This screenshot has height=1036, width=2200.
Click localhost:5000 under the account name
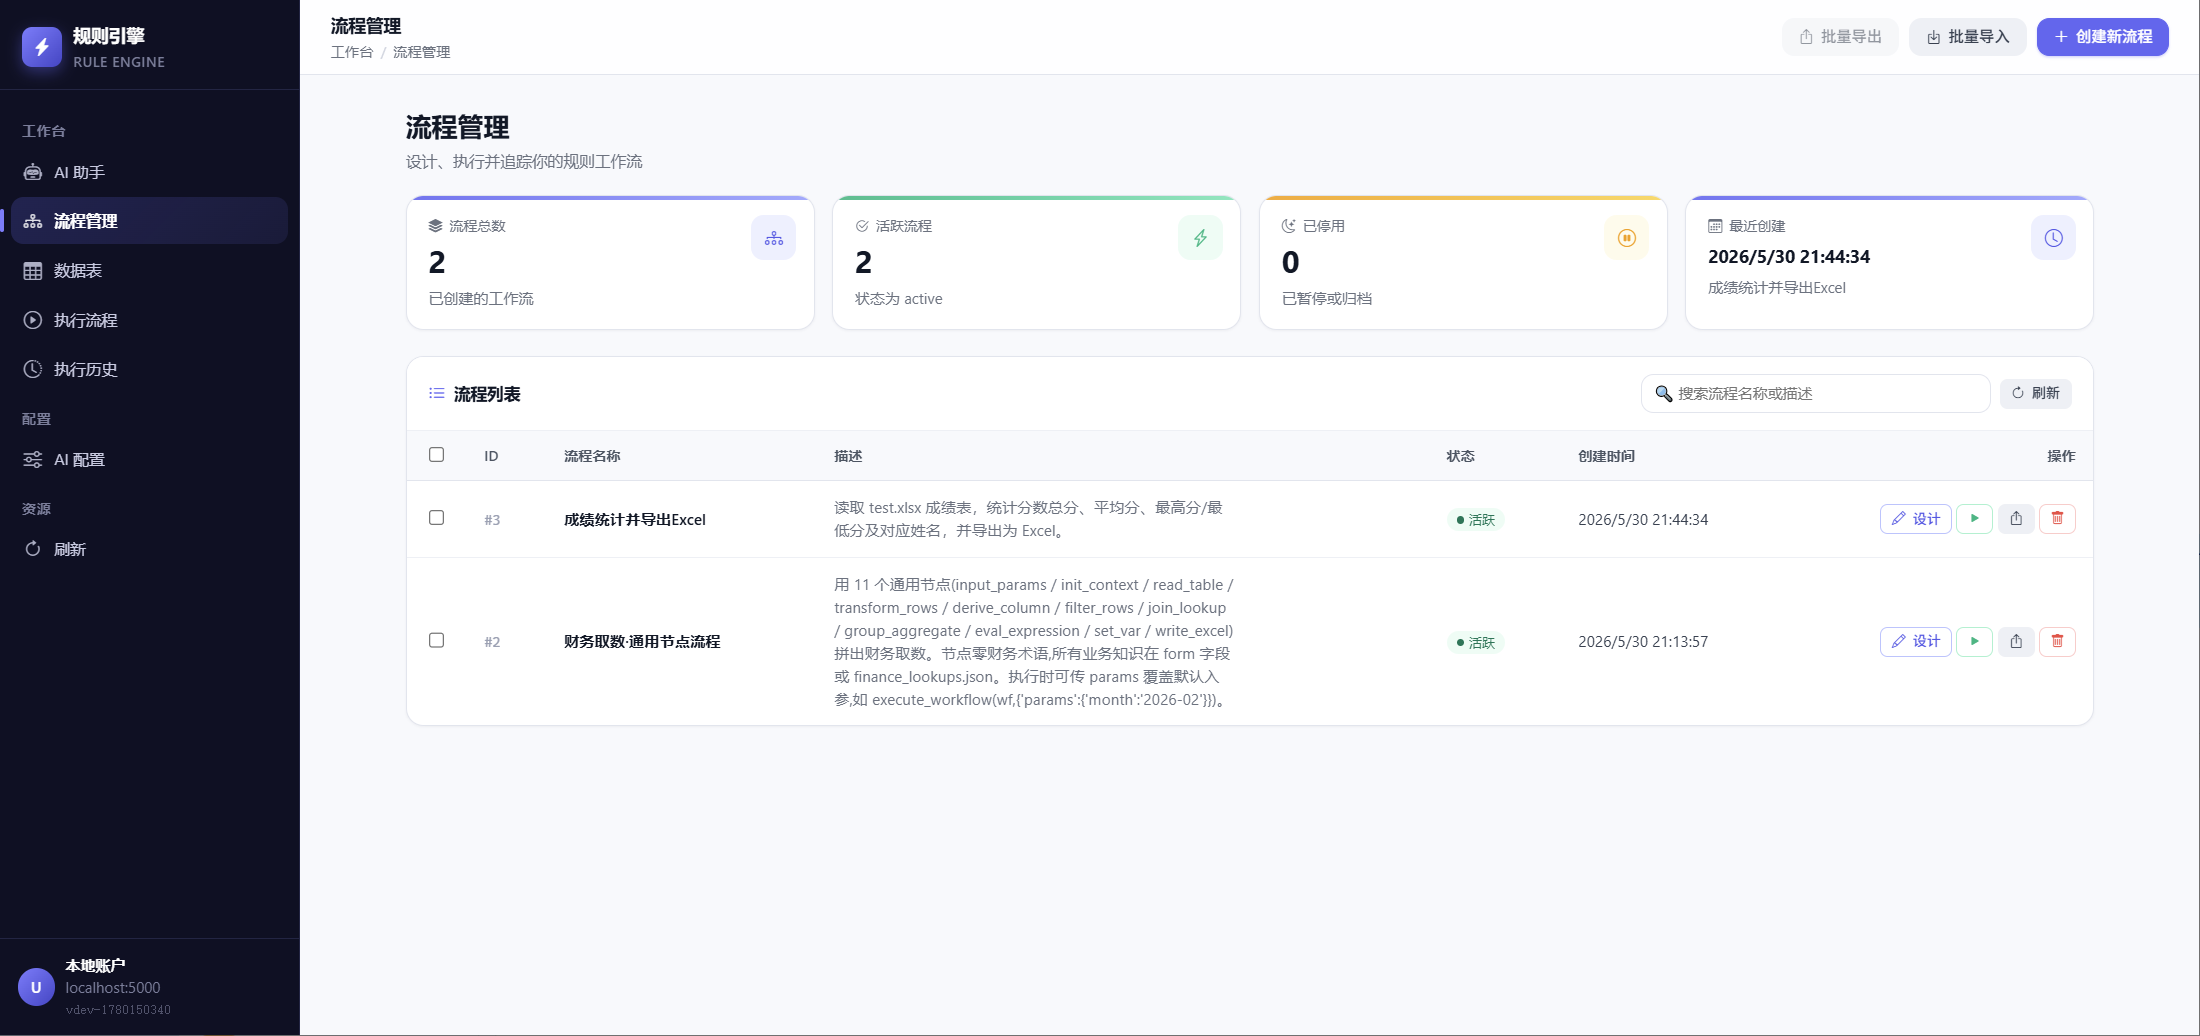click(x=113, y=988)
